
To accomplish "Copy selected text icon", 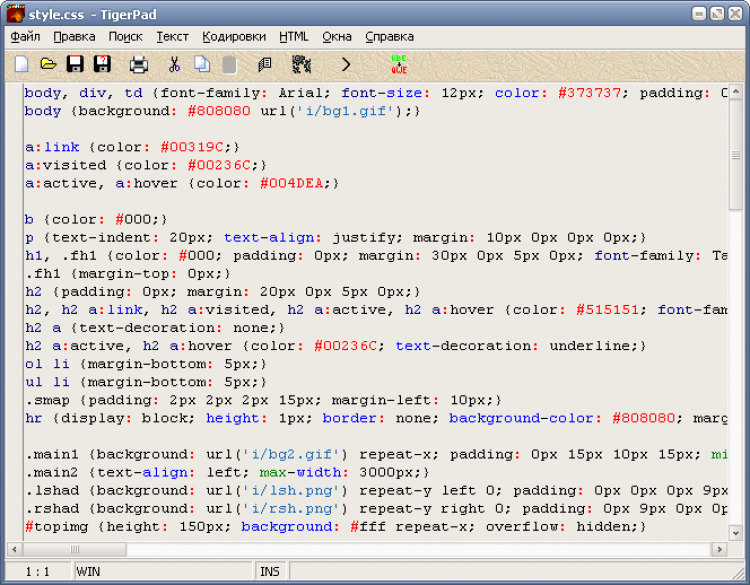I will point(202,64).
